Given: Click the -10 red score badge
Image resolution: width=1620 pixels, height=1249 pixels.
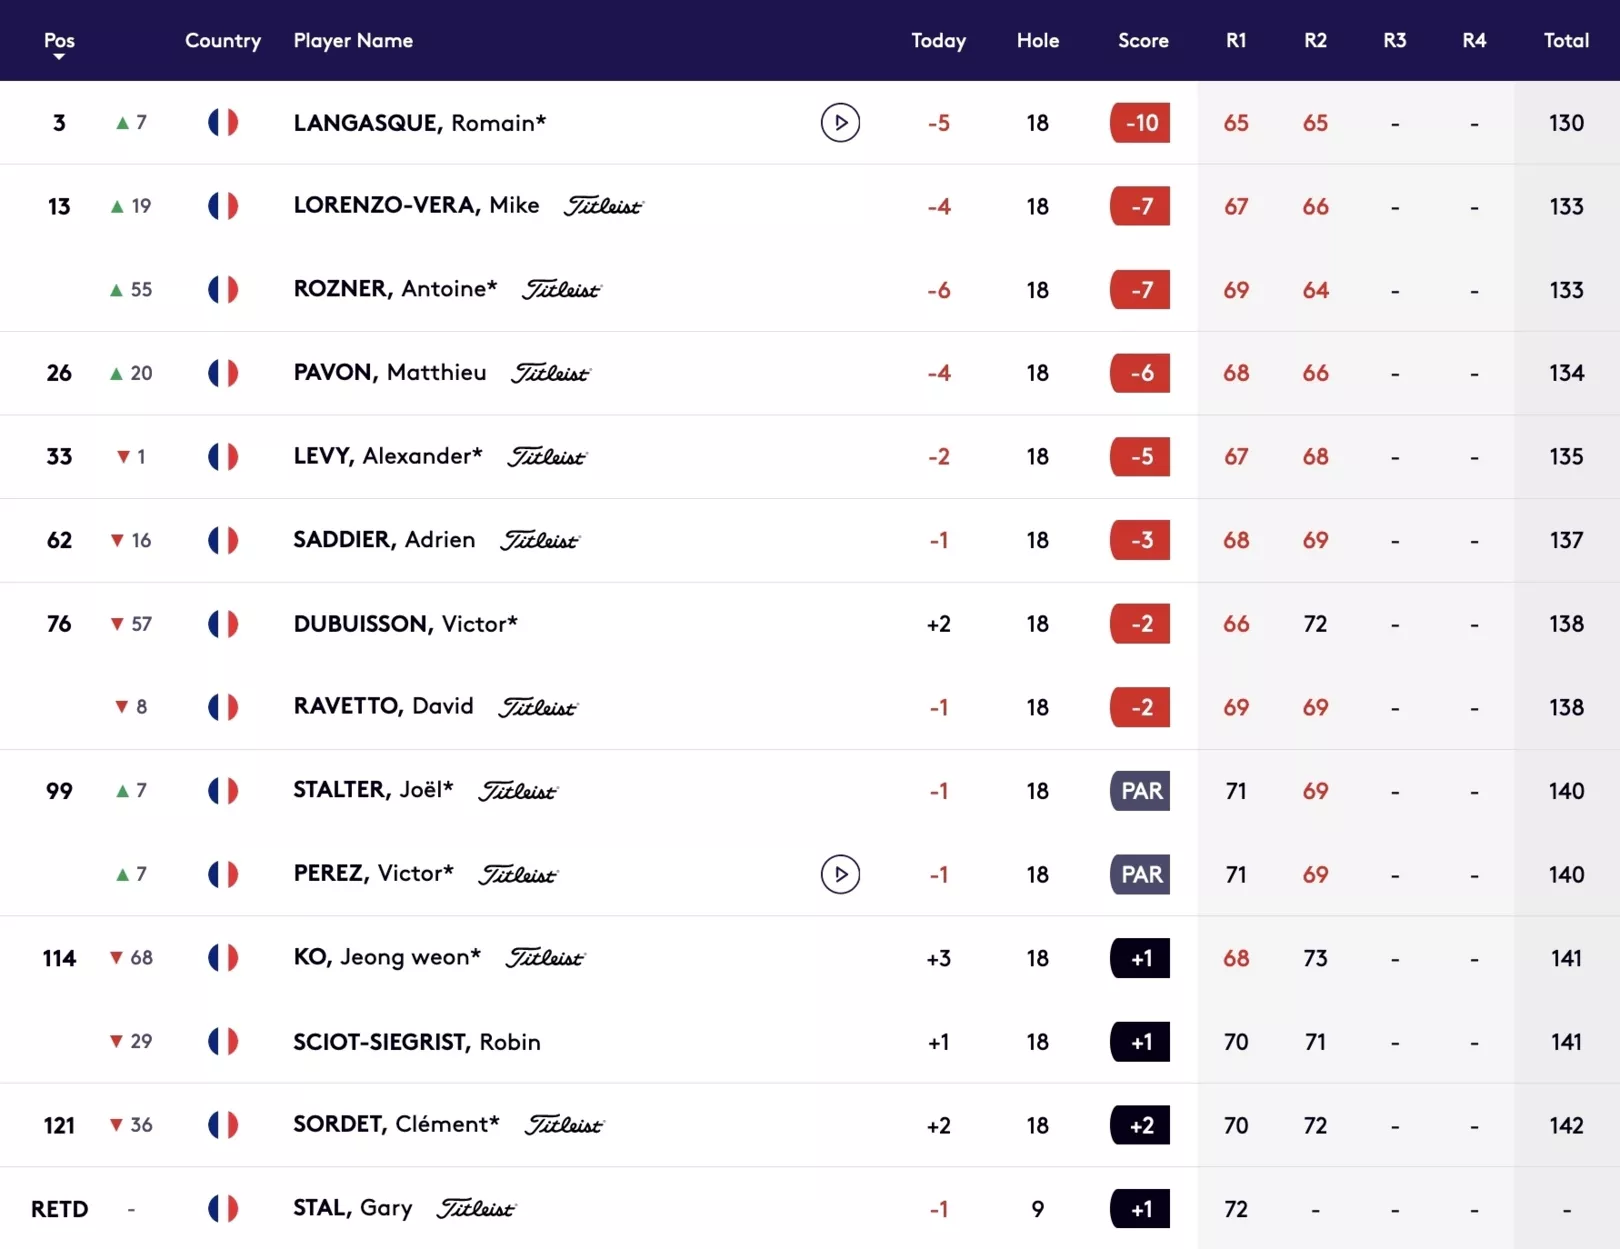Looking at the screenshot, I should 1140,123.
